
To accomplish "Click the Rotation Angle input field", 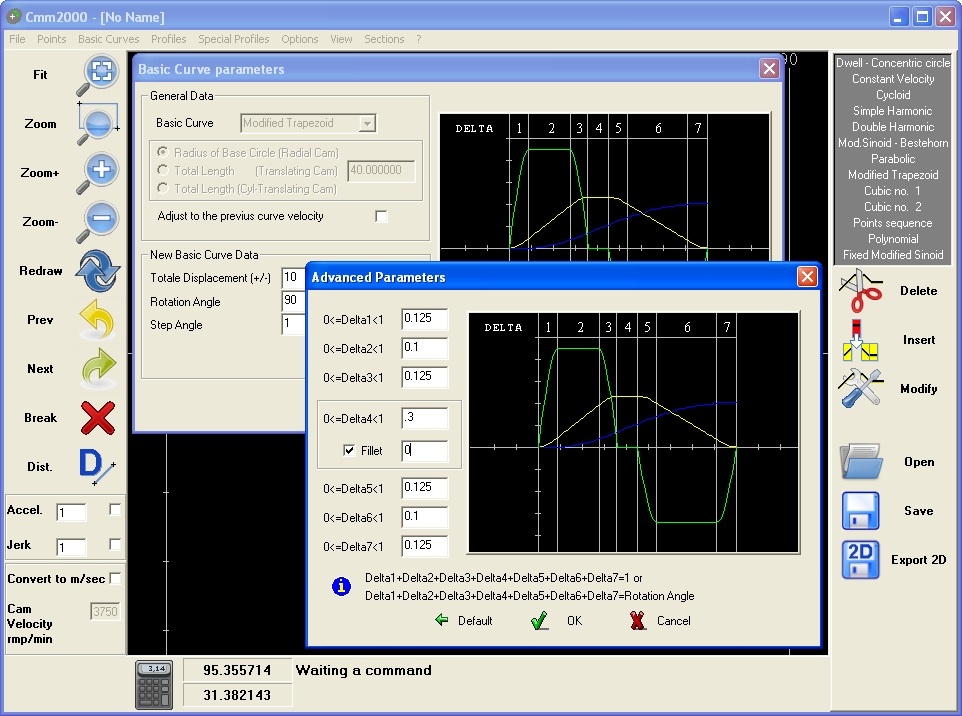I will (x=293, y=301).
